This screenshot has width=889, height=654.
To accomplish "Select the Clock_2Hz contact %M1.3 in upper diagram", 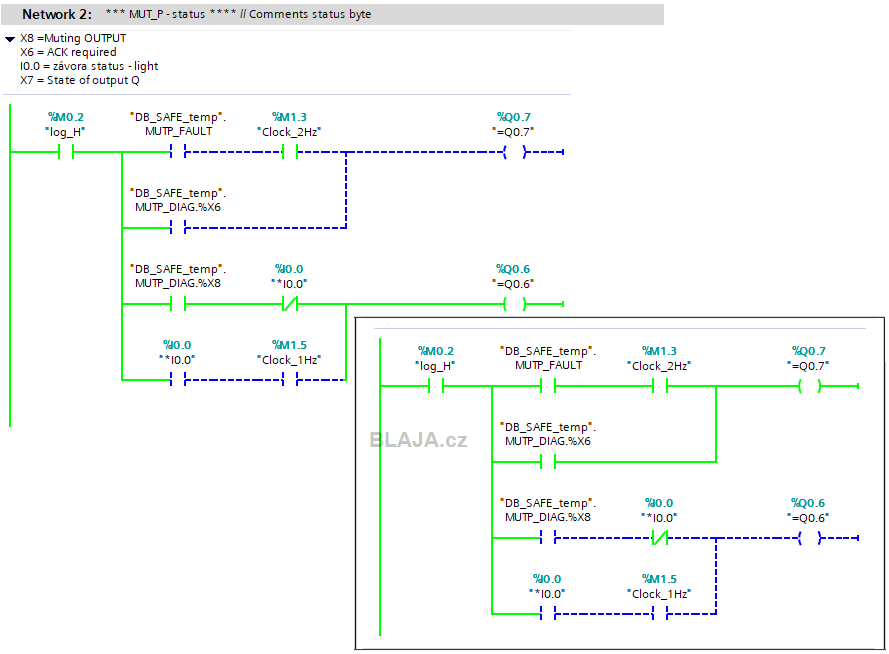I will [x=290, y=152].
